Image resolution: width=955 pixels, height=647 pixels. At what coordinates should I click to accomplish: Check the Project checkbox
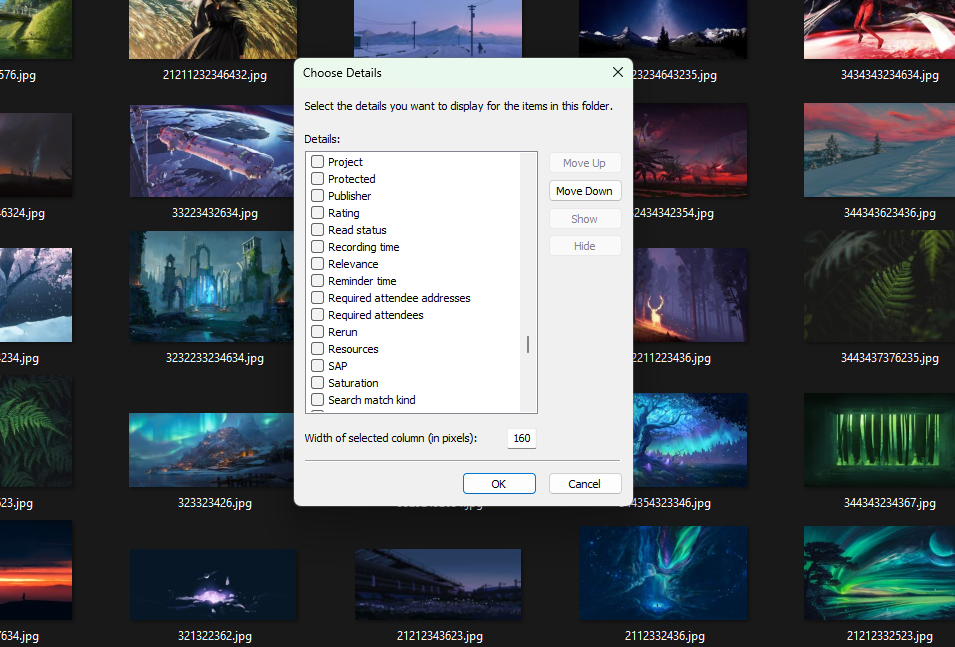[x=317, y=162]
